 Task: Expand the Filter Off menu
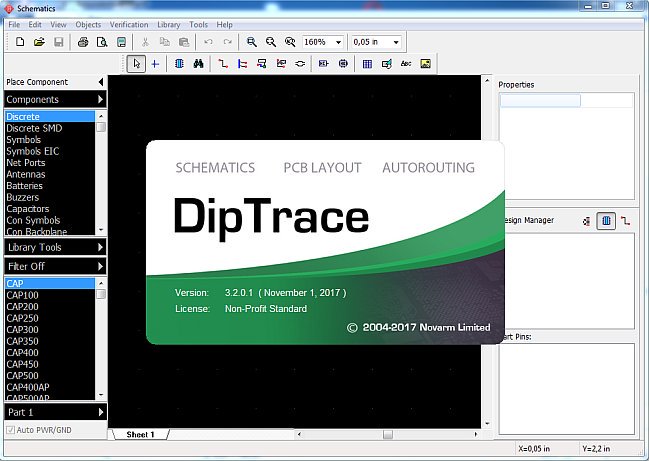click(100, 266)
